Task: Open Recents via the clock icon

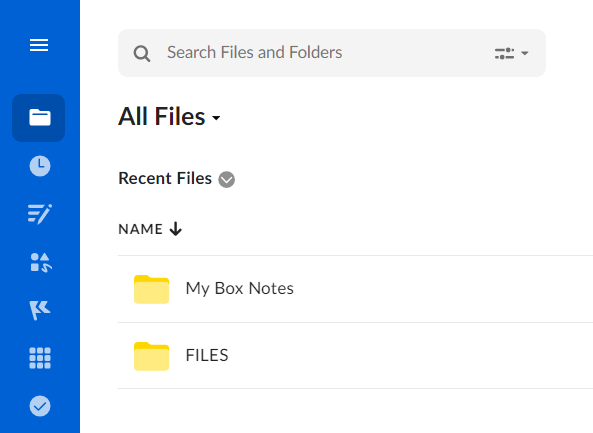Action: pyautogui.click(x=40, y=166)
